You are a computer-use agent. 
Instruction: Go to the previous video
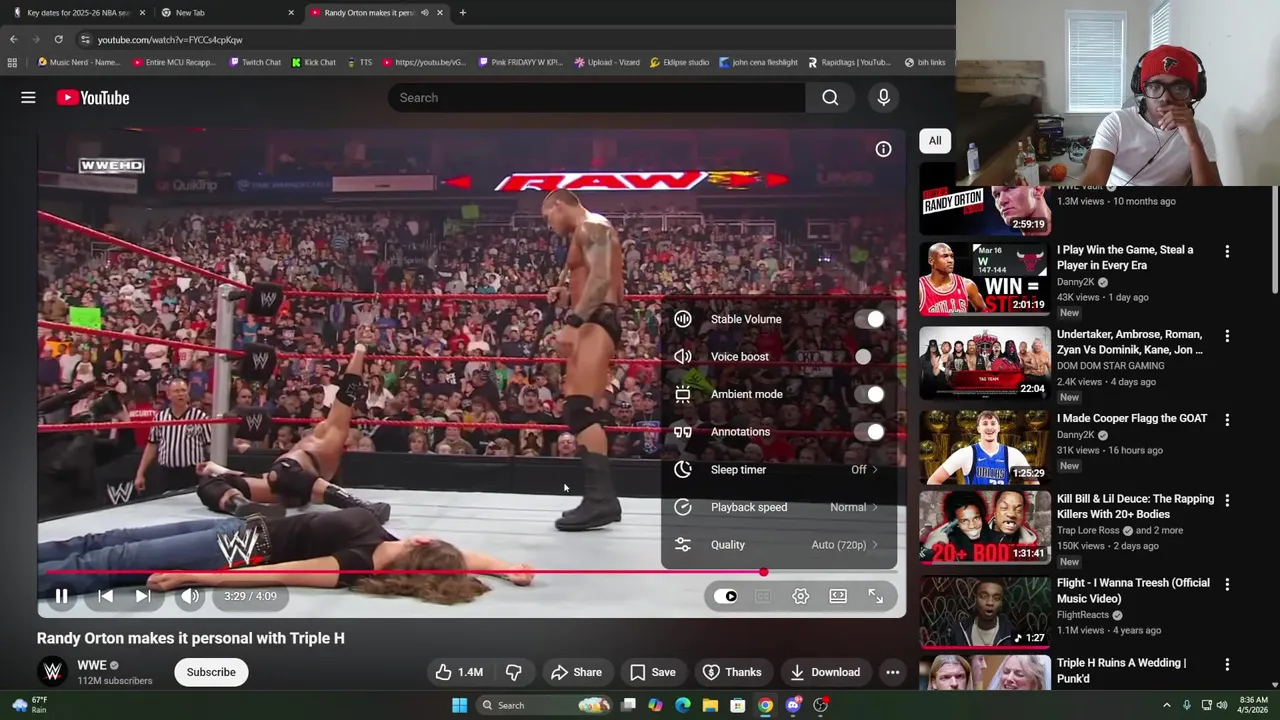pos(105,596)
